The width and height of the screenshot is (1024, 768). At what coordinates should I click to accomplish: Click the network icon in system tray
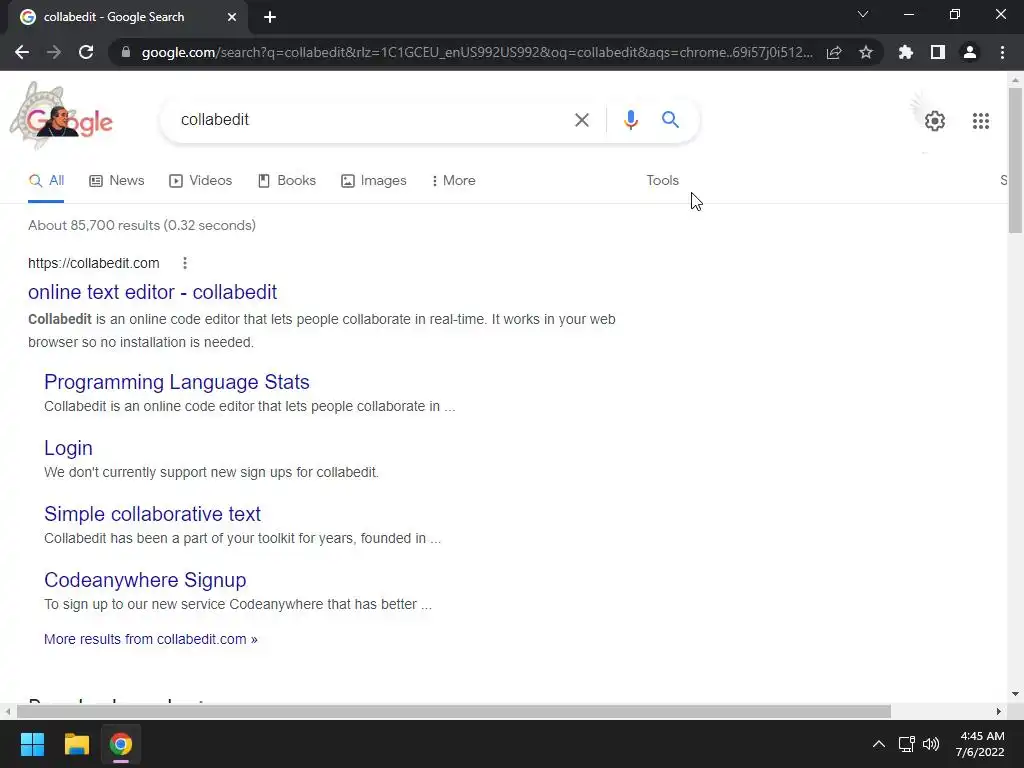(x=906, y=744)
